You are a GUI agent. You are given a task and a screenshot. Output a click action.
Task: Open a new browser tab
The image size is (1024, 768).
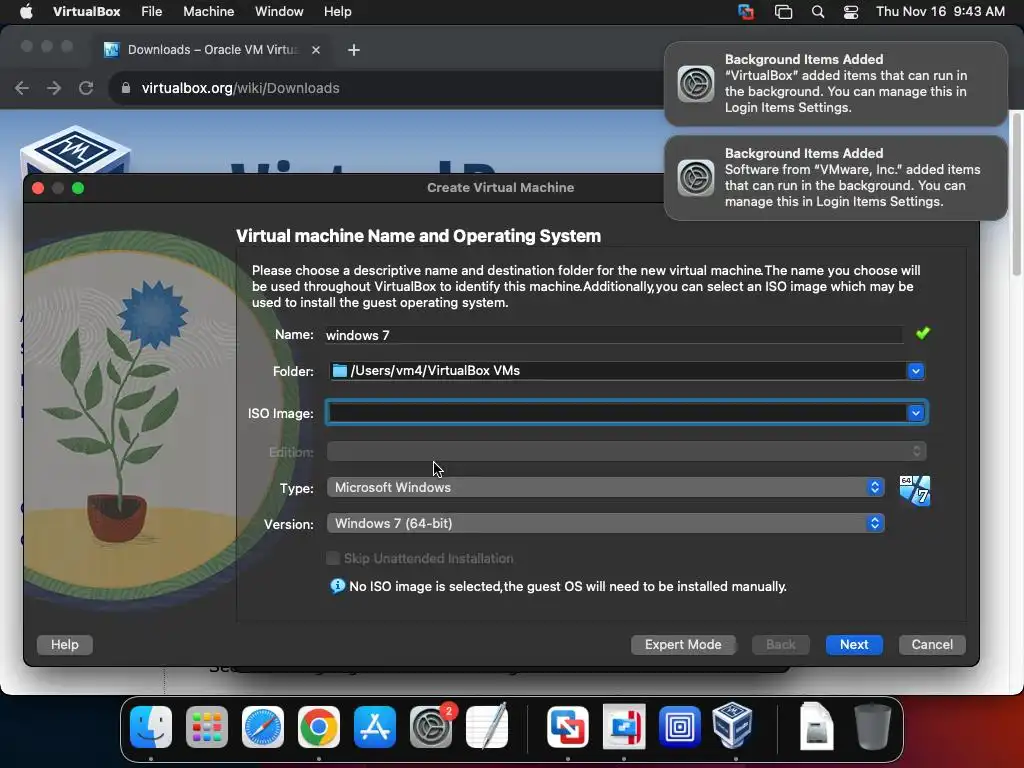click(354, 50)
